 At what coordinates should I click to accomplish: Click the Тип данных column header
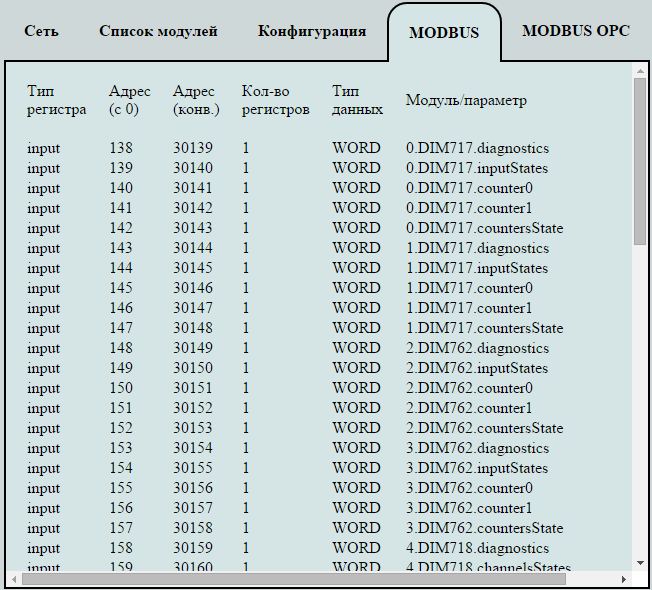[x=357, y=100]
